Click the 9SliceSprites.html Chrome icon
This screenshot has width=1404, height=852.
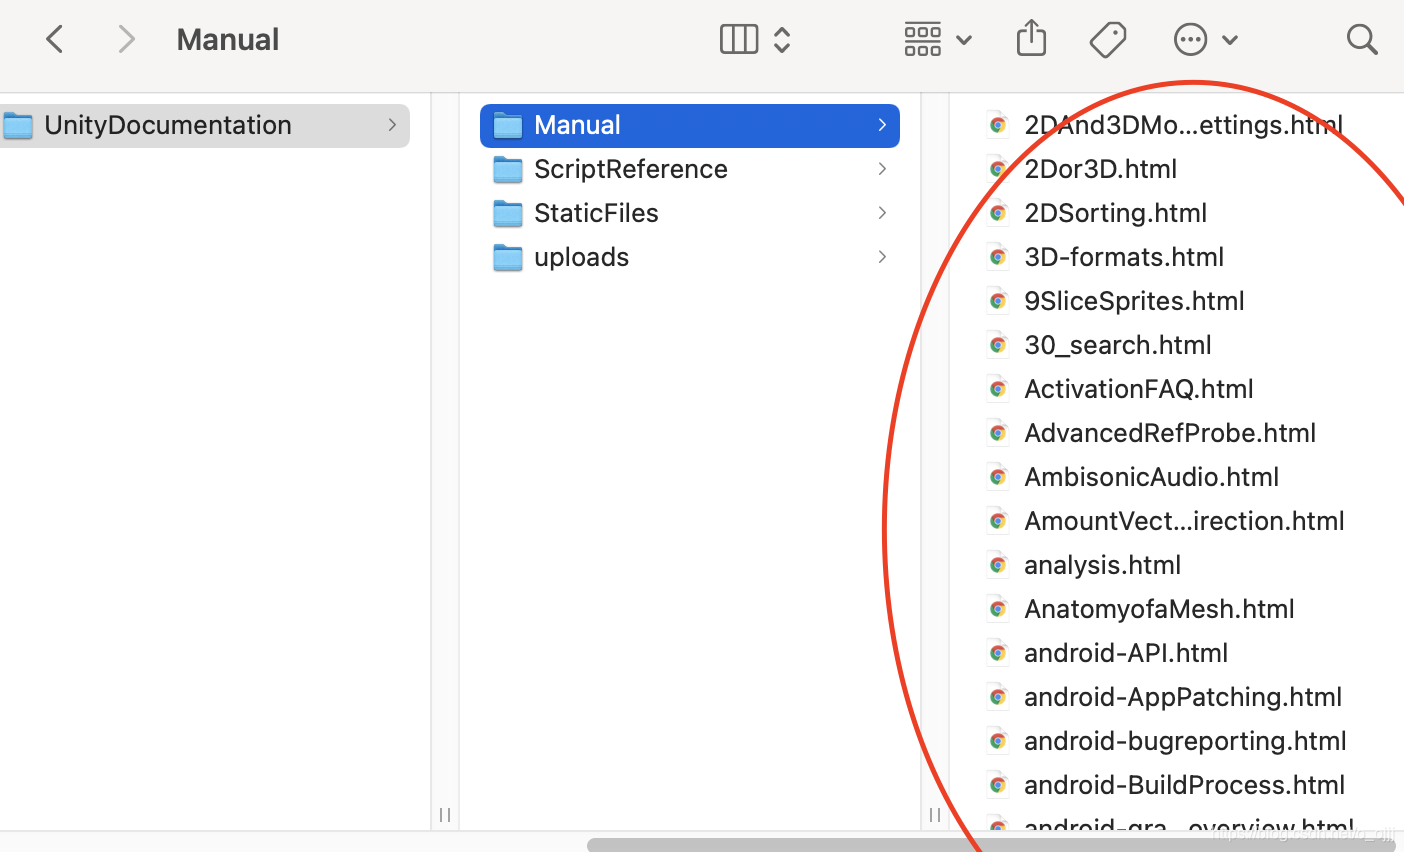coord(997,301)
